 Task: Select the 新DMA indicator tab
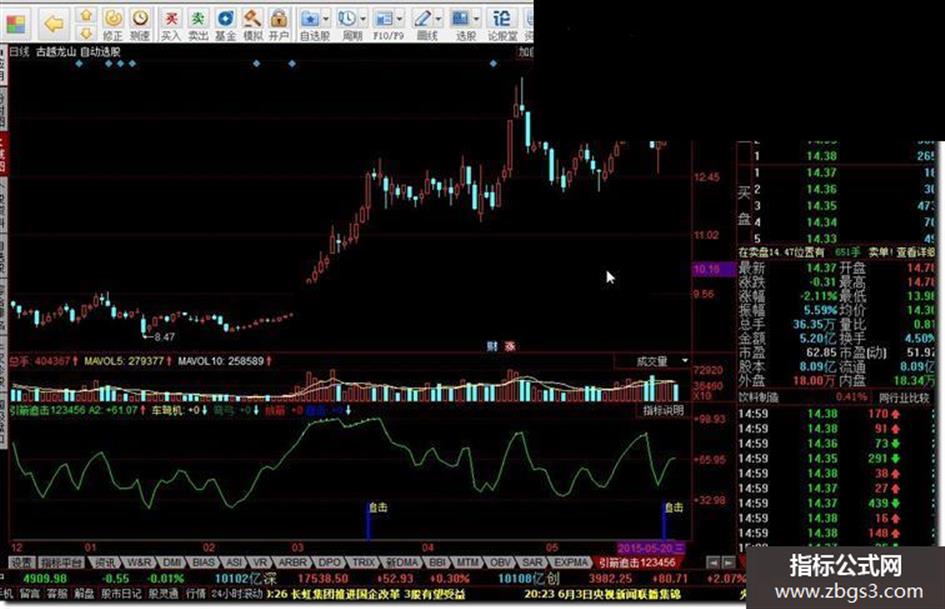tap(402, 563)
